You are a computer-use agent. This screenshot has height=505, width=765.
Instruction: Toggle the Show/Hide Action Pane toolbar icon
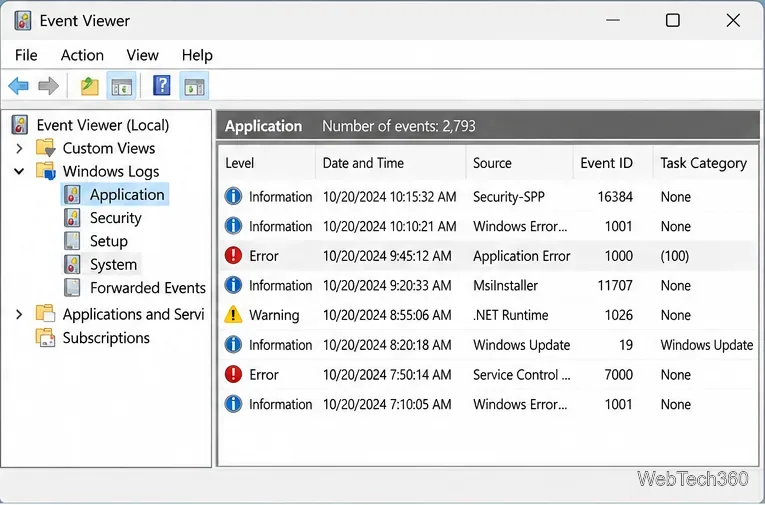(x=194, y=86)
